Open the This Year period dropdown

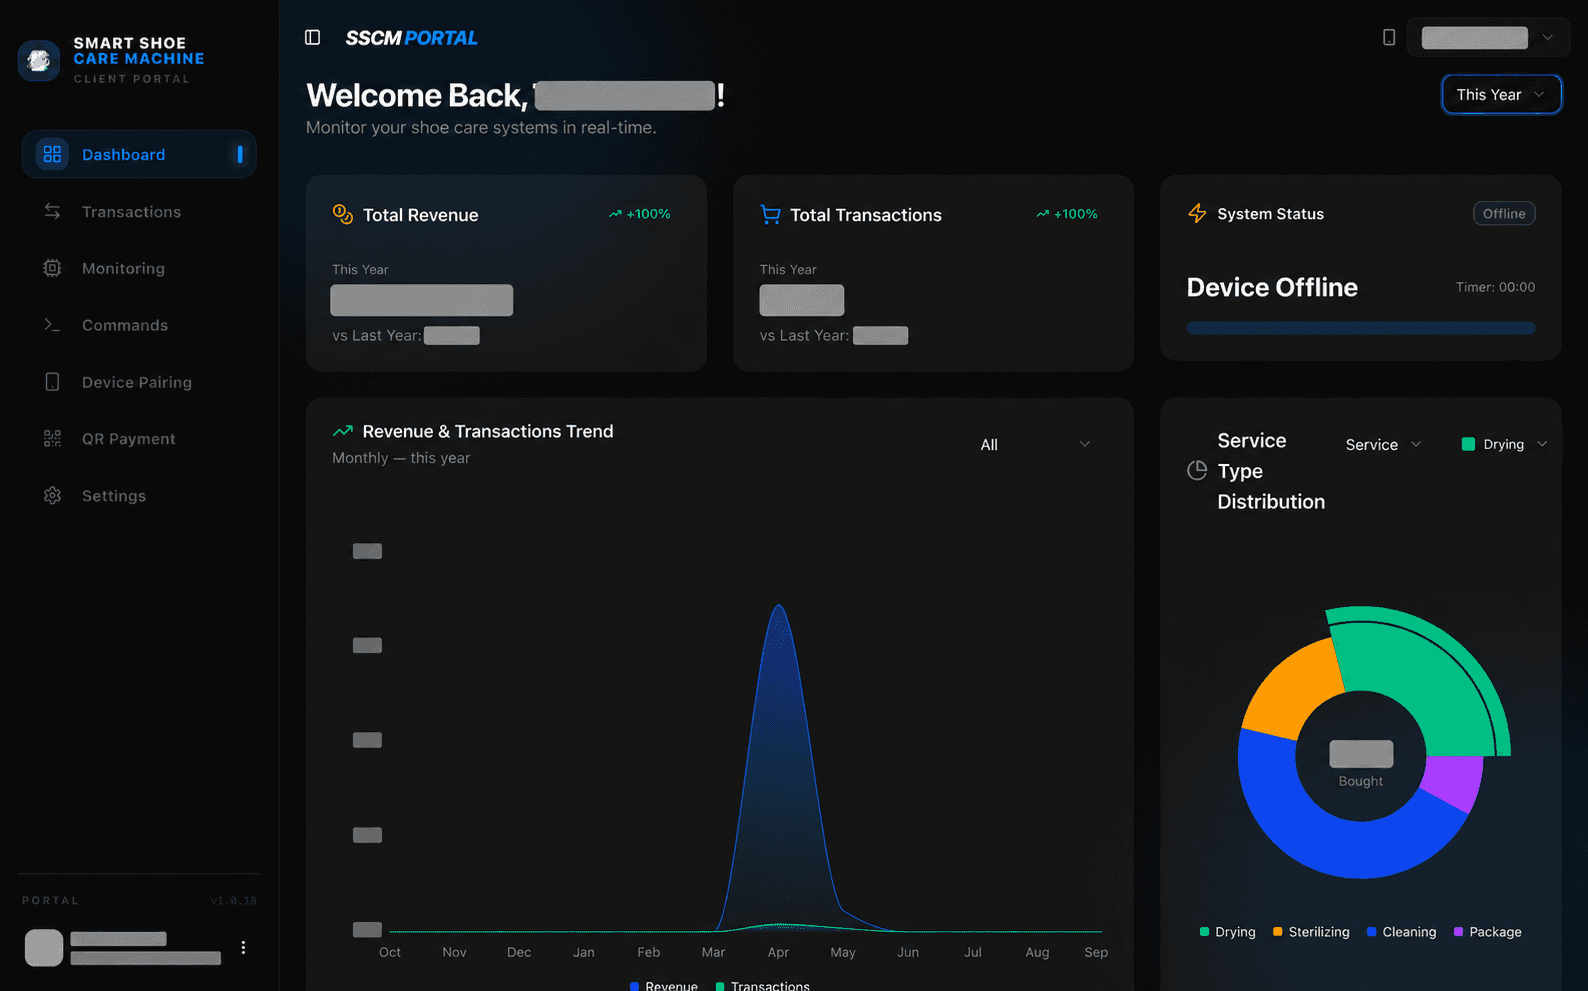(x=1501, y=94)
